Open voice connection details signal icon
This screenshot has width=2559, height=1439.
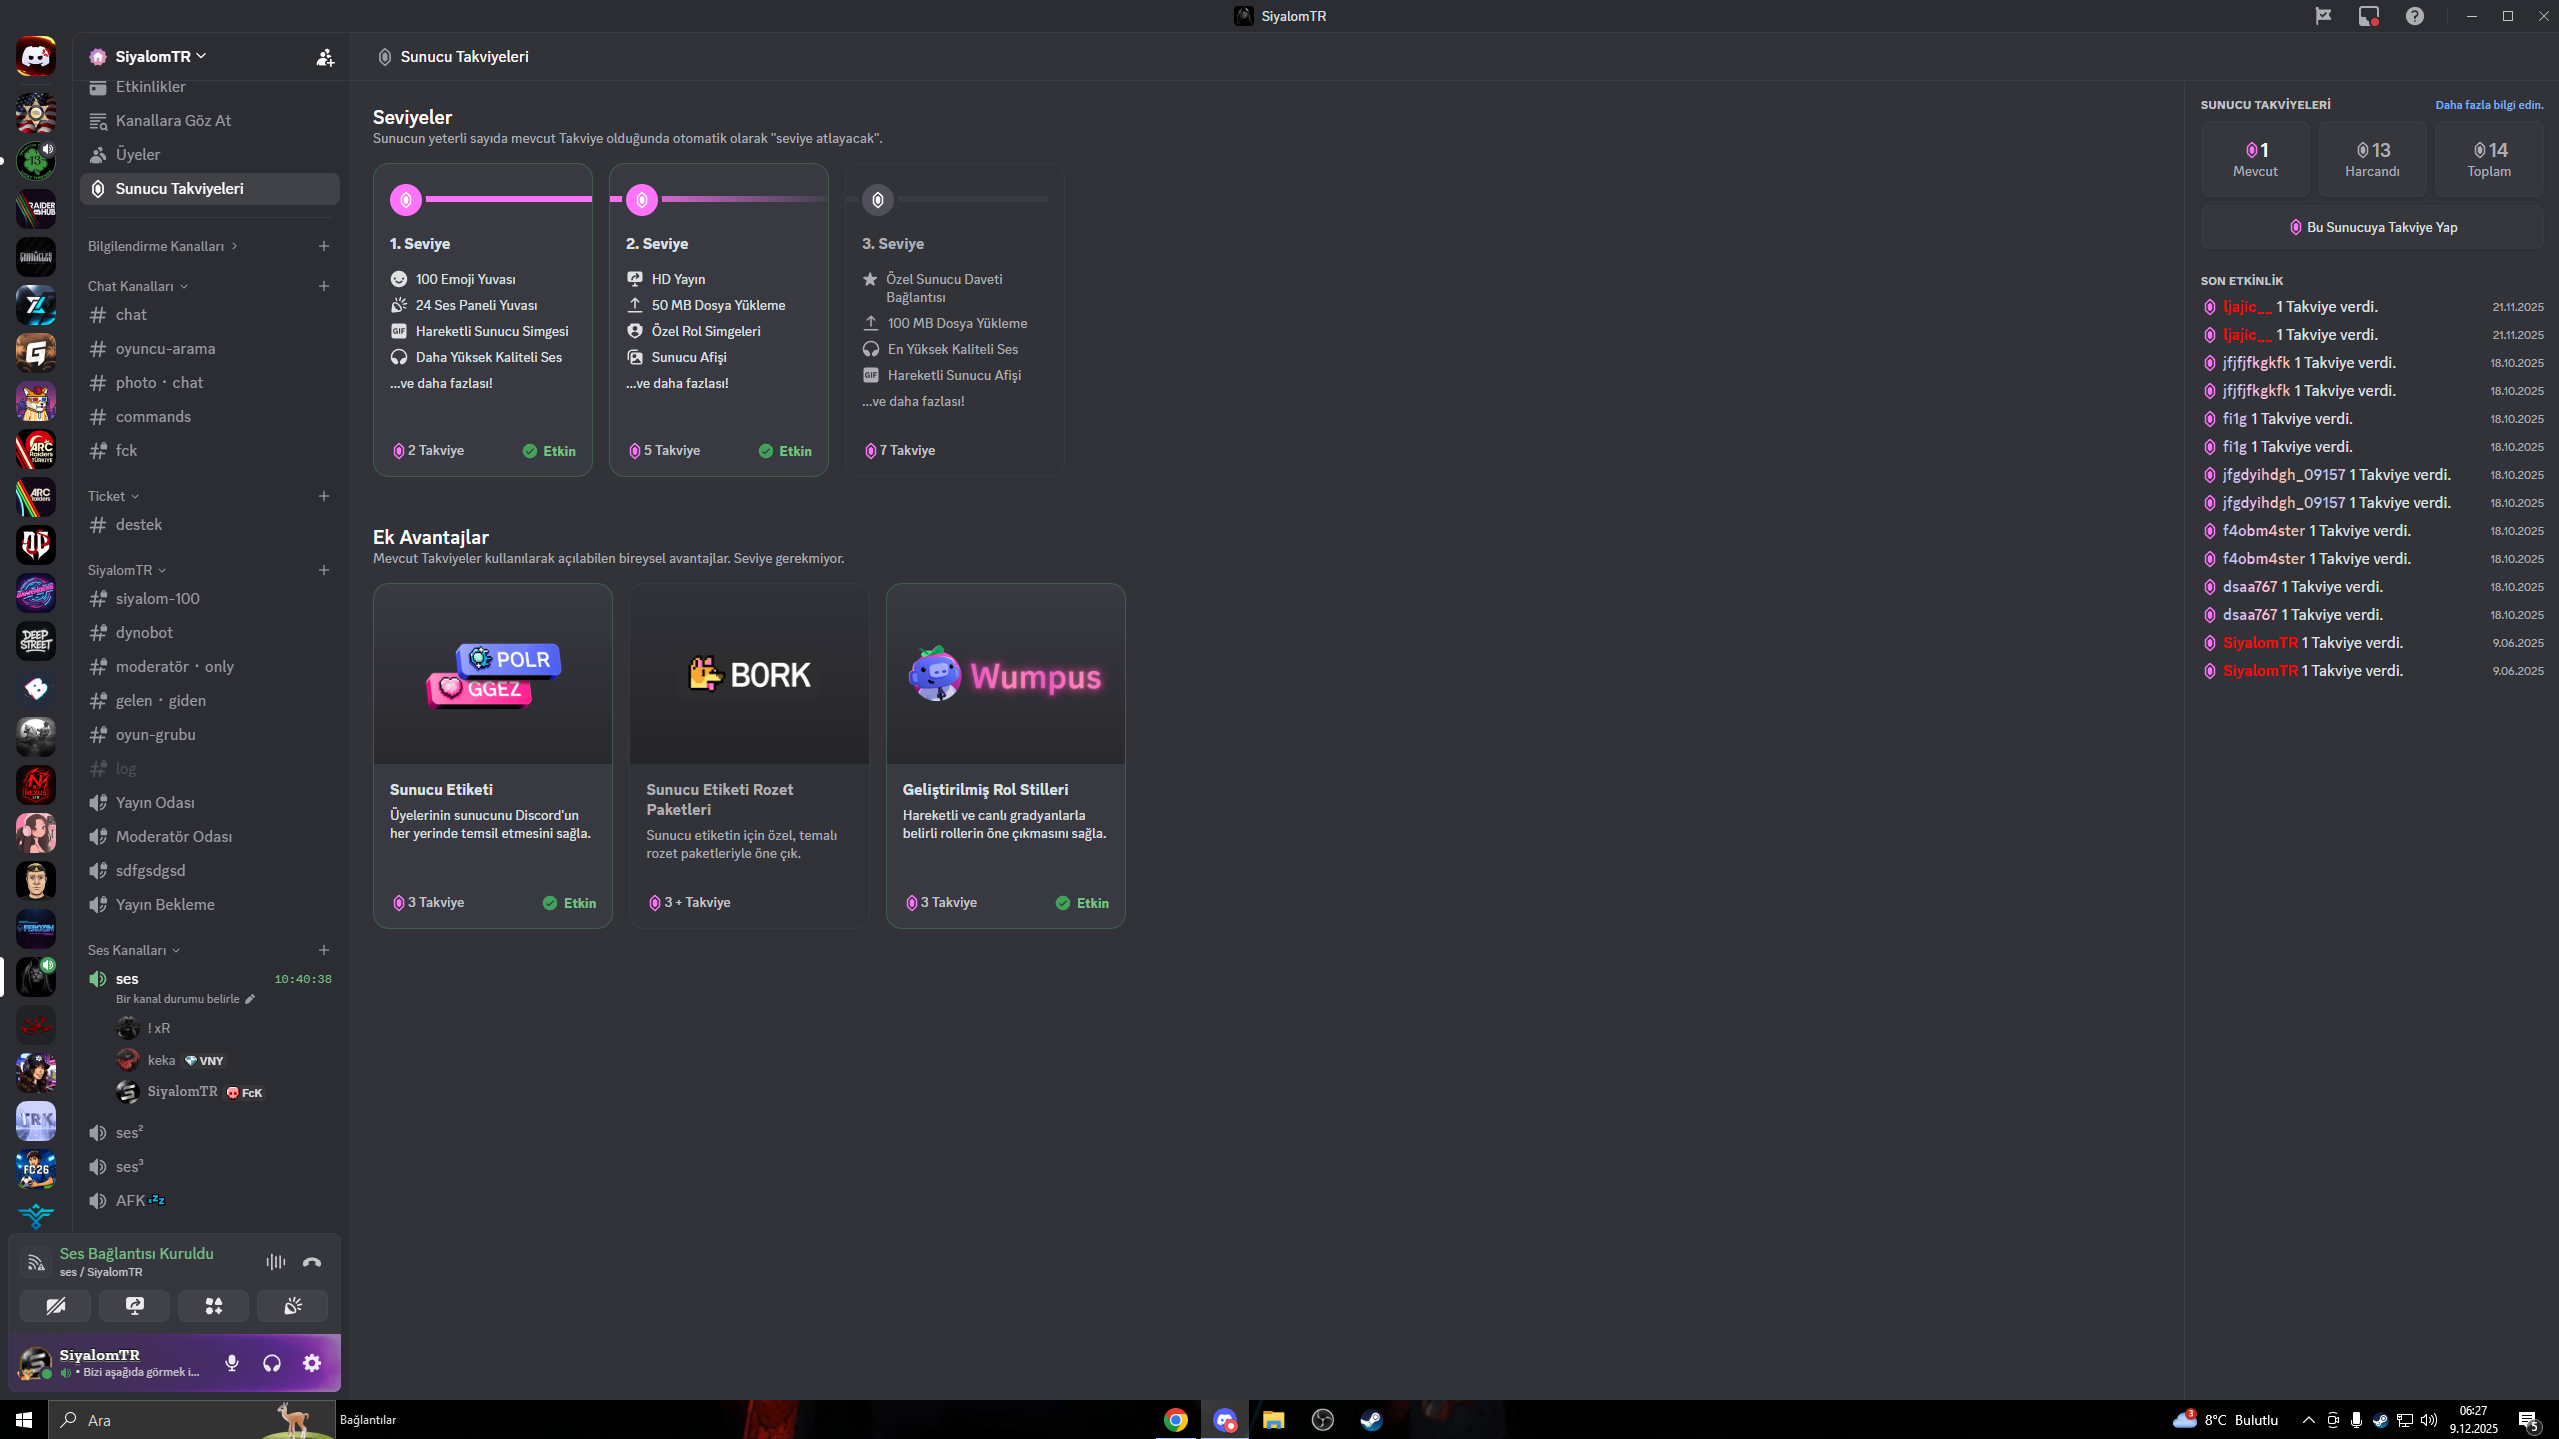coord(36,1262)
